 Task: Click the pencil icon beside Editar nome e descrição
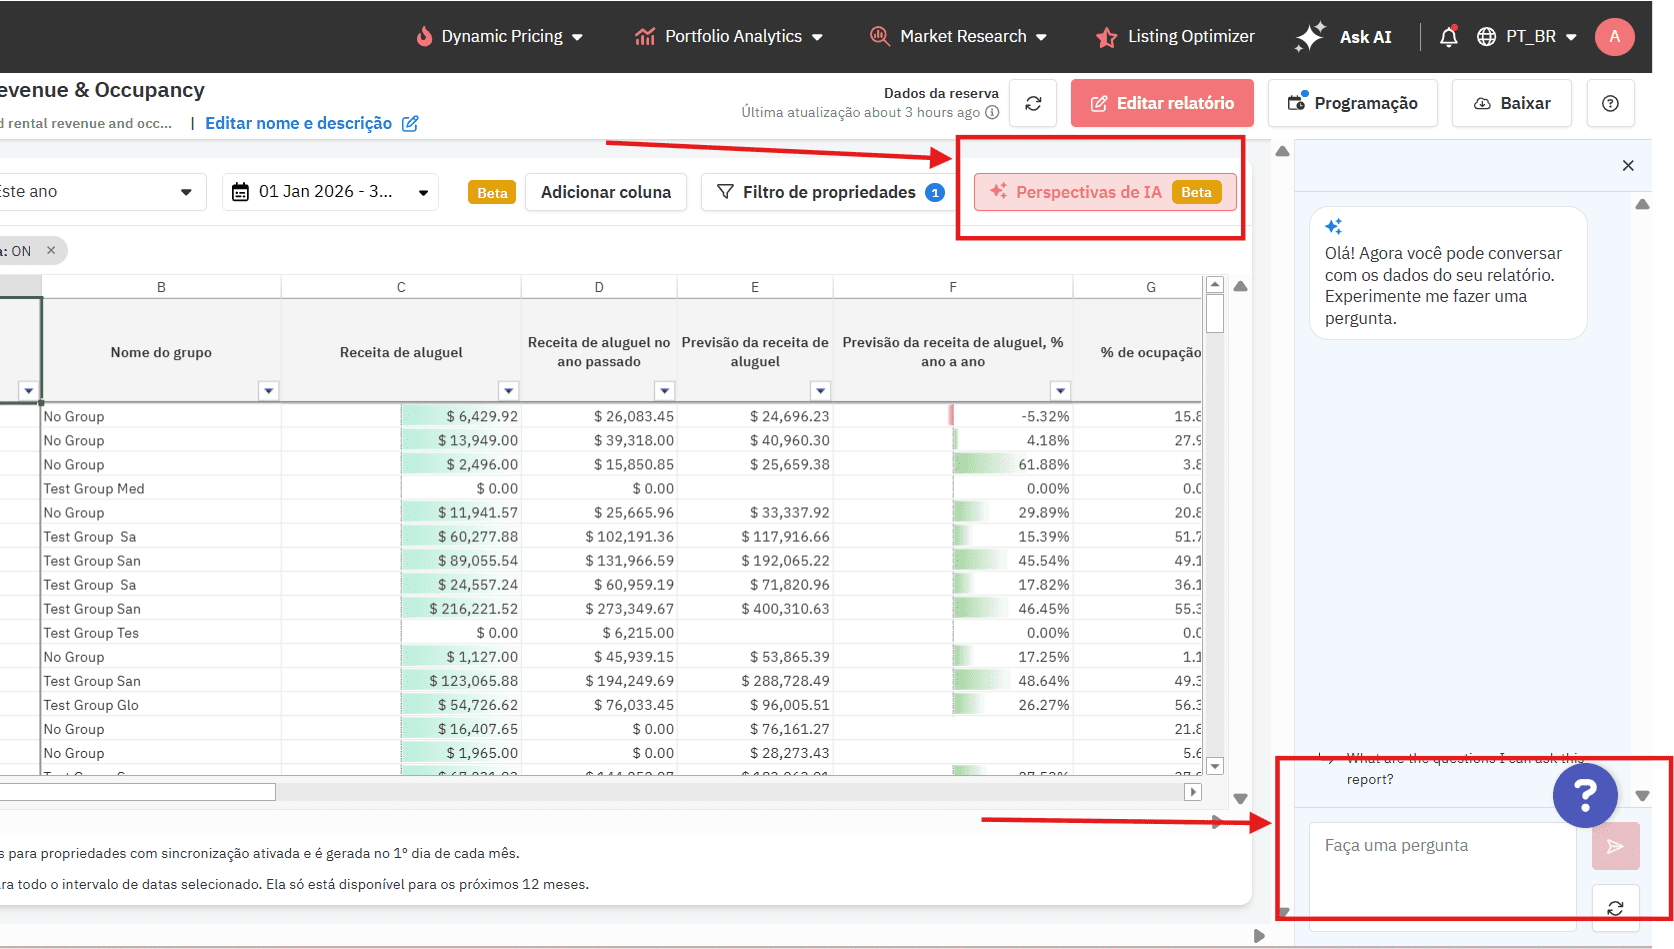410,123
